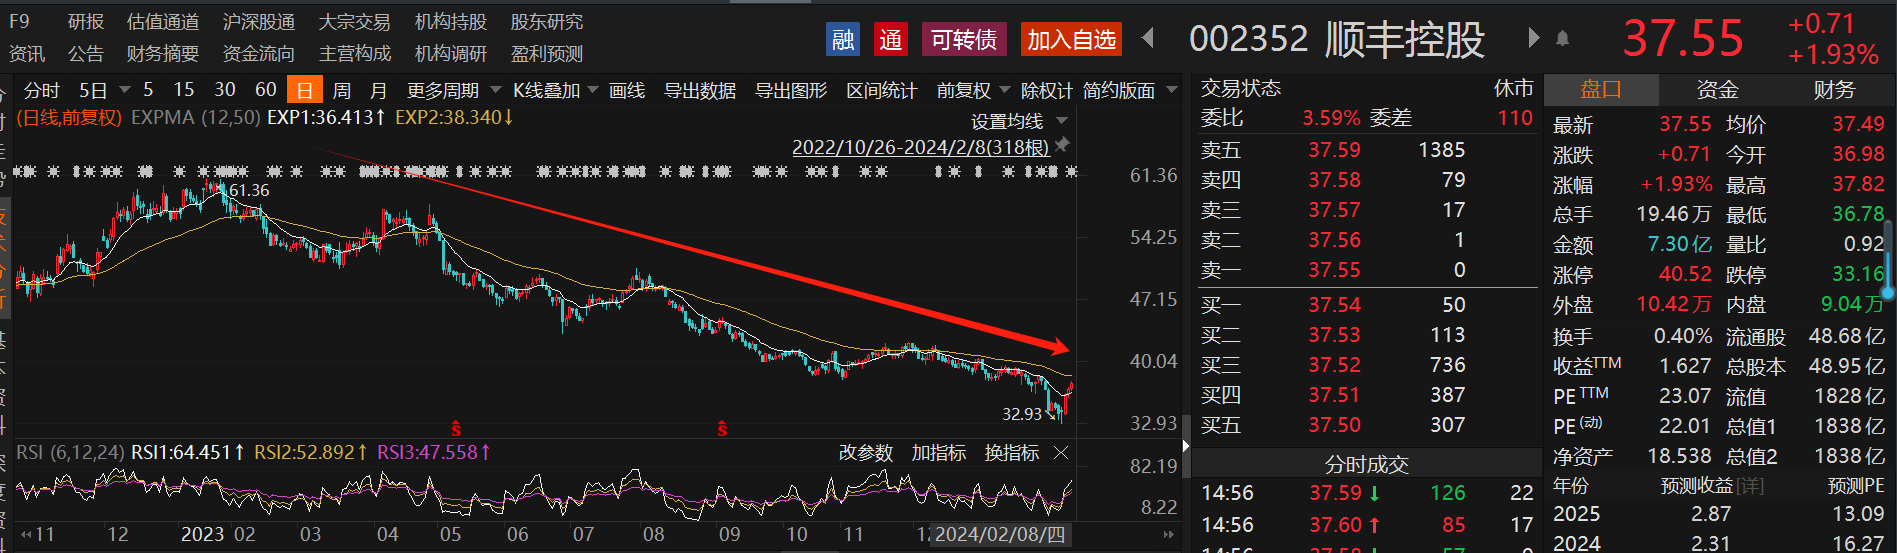Screen dimensions: 1897x553
Task: Click the 2024/02/08/四 date label
Action: [x=1000, y=534]
